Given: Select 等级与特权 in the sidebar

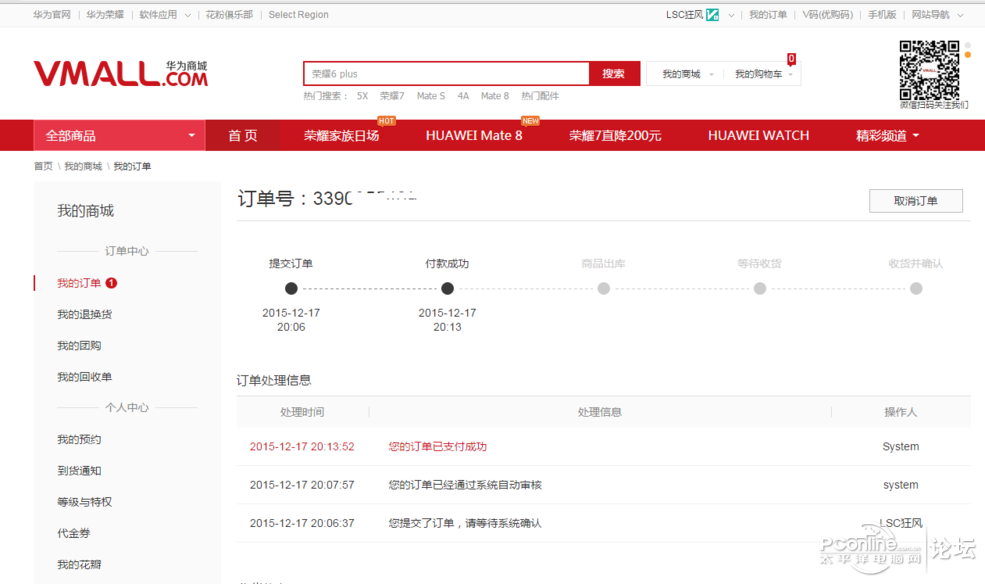Looking at the screenshot, I should click(85, 502).
